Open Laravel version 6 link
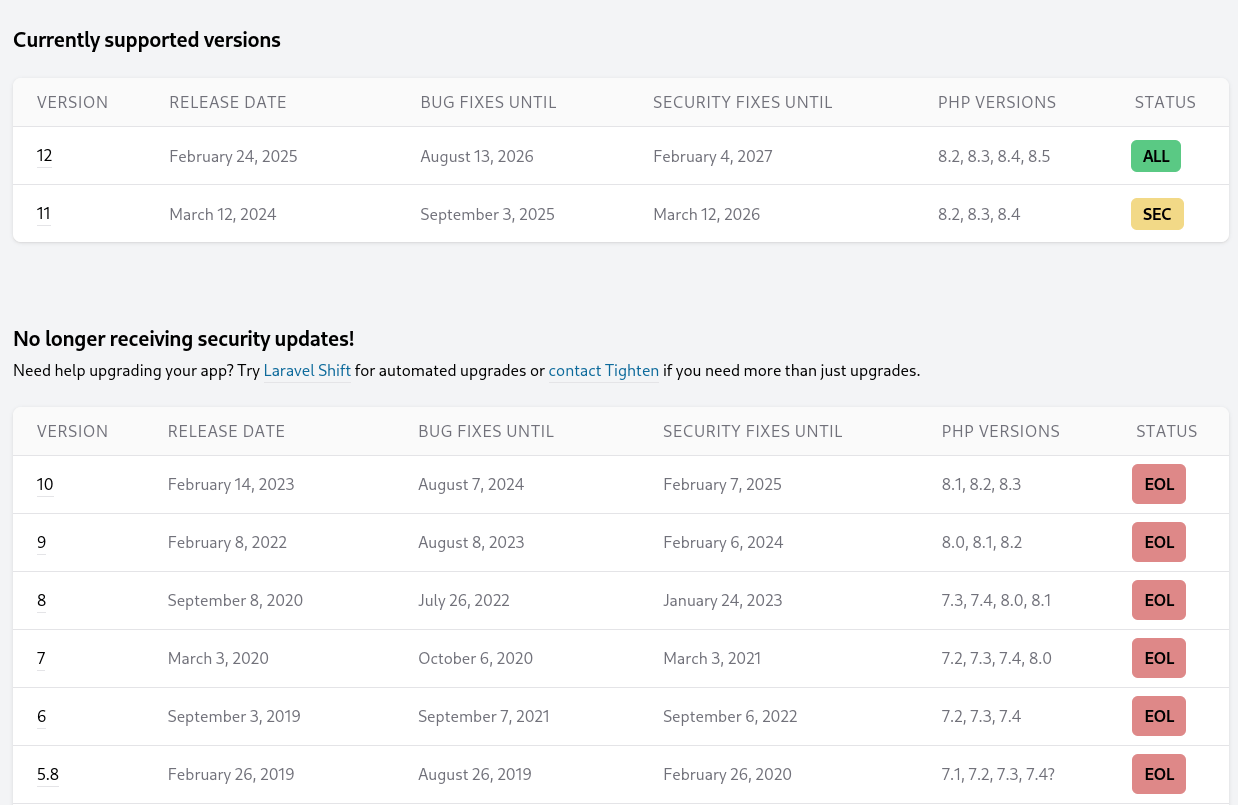Viewport: 1238px width, 805px height. pos(41,717)
